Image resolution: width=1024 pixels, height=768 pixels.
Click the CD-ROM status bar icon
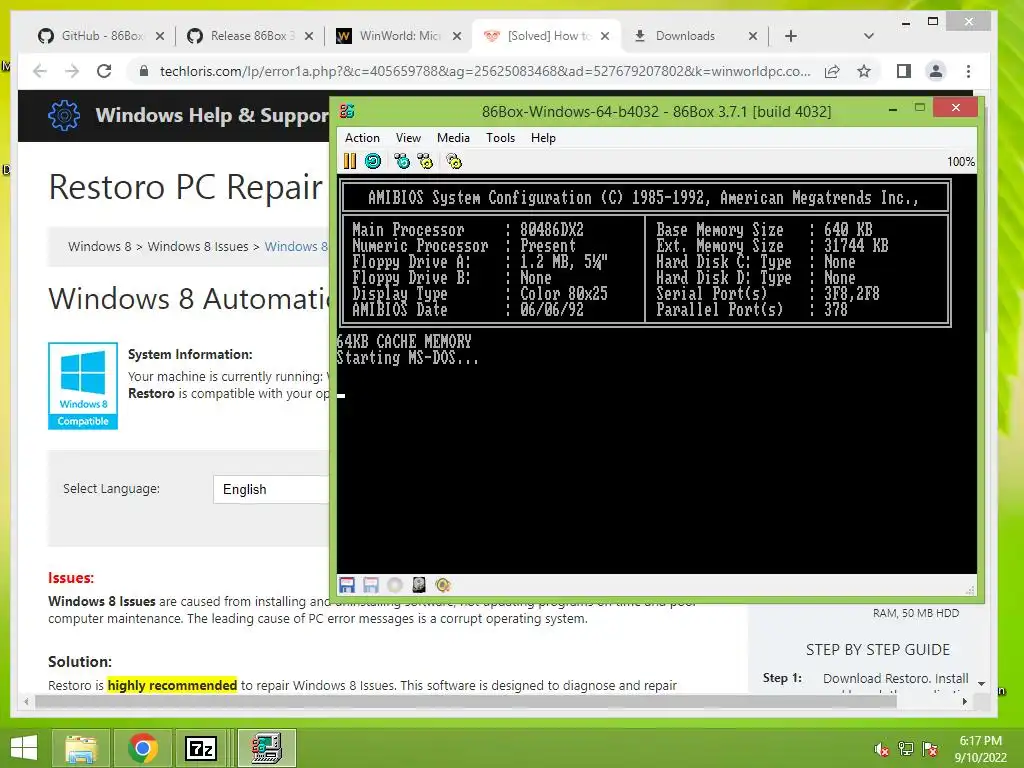pyautogui.click(x=395, y=585)
